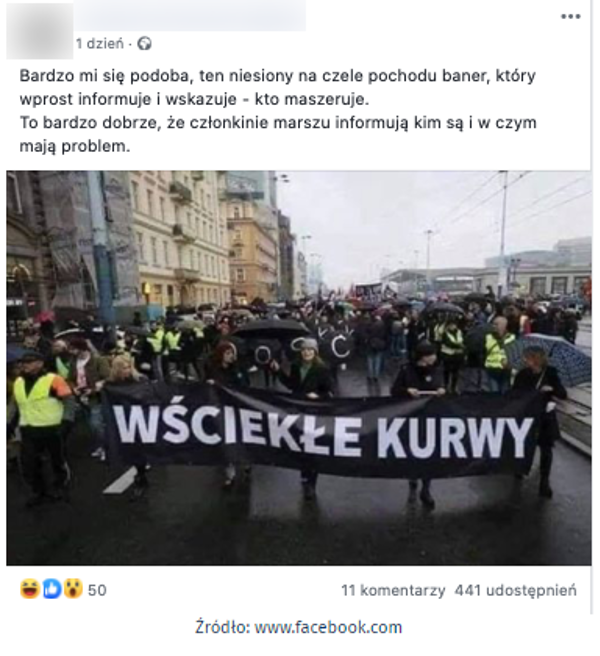Viewport: 600px width, 656px height.
Task: Open the "11 komentarzy" comments link
Action: (x=393, y=590)
